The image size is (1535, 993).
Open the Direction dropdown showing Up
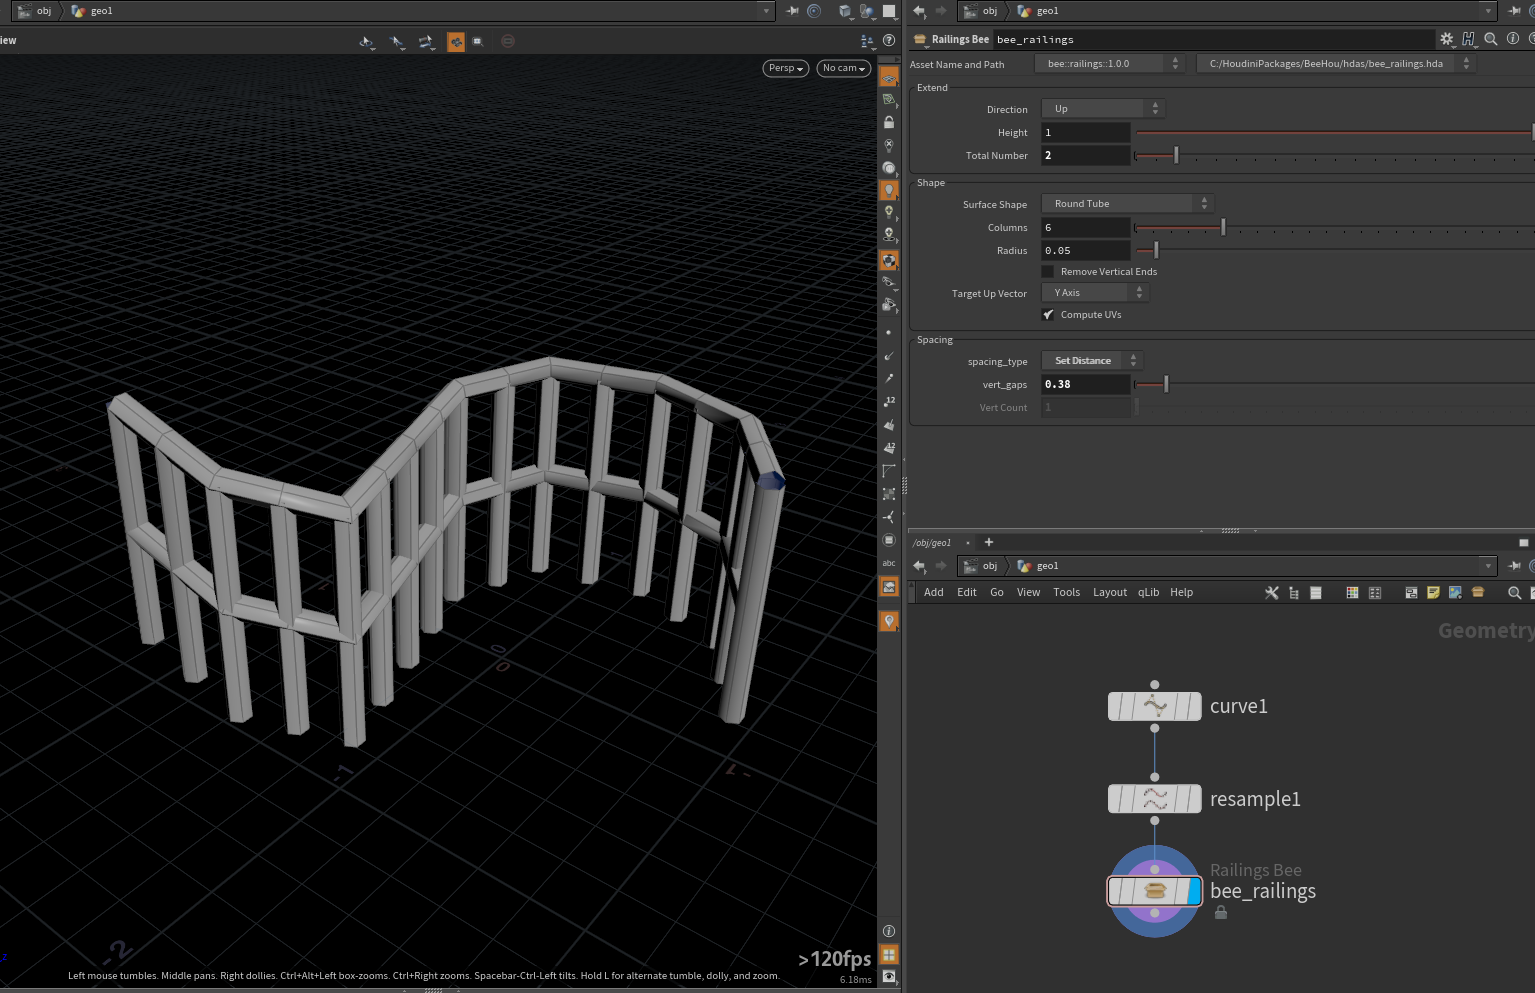pos(1102,109)
